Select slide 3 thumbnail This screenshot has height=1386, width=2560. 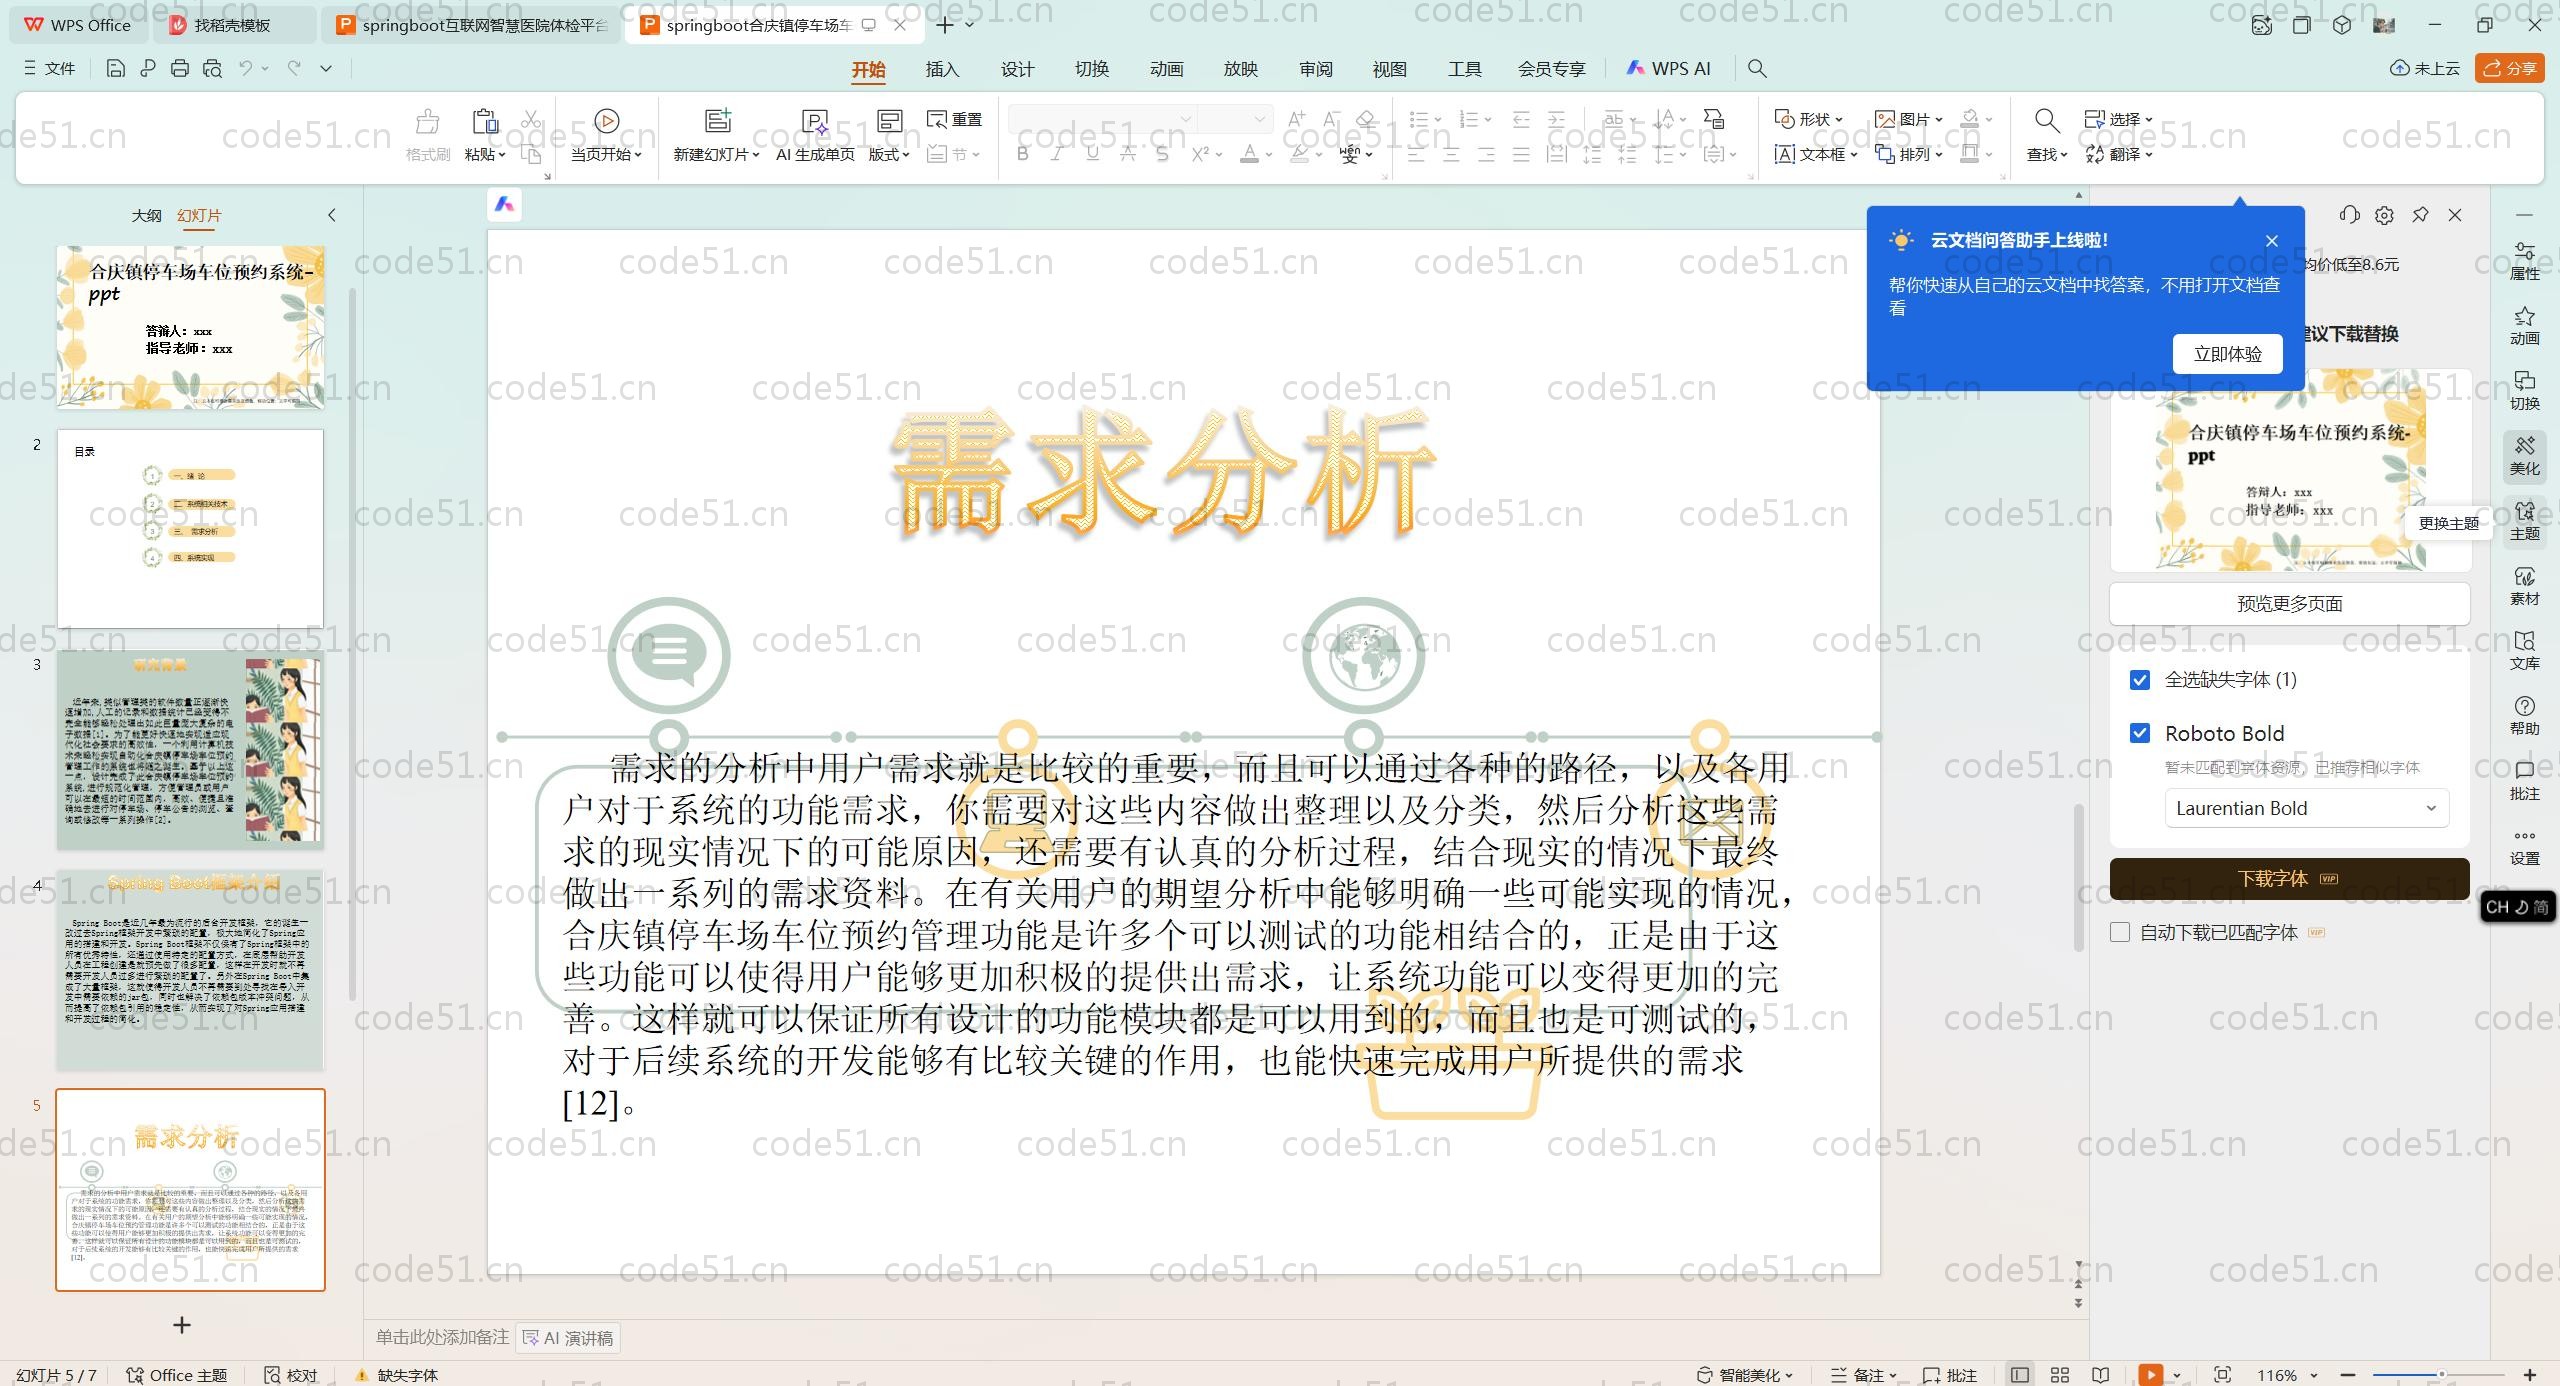(190, 749)
